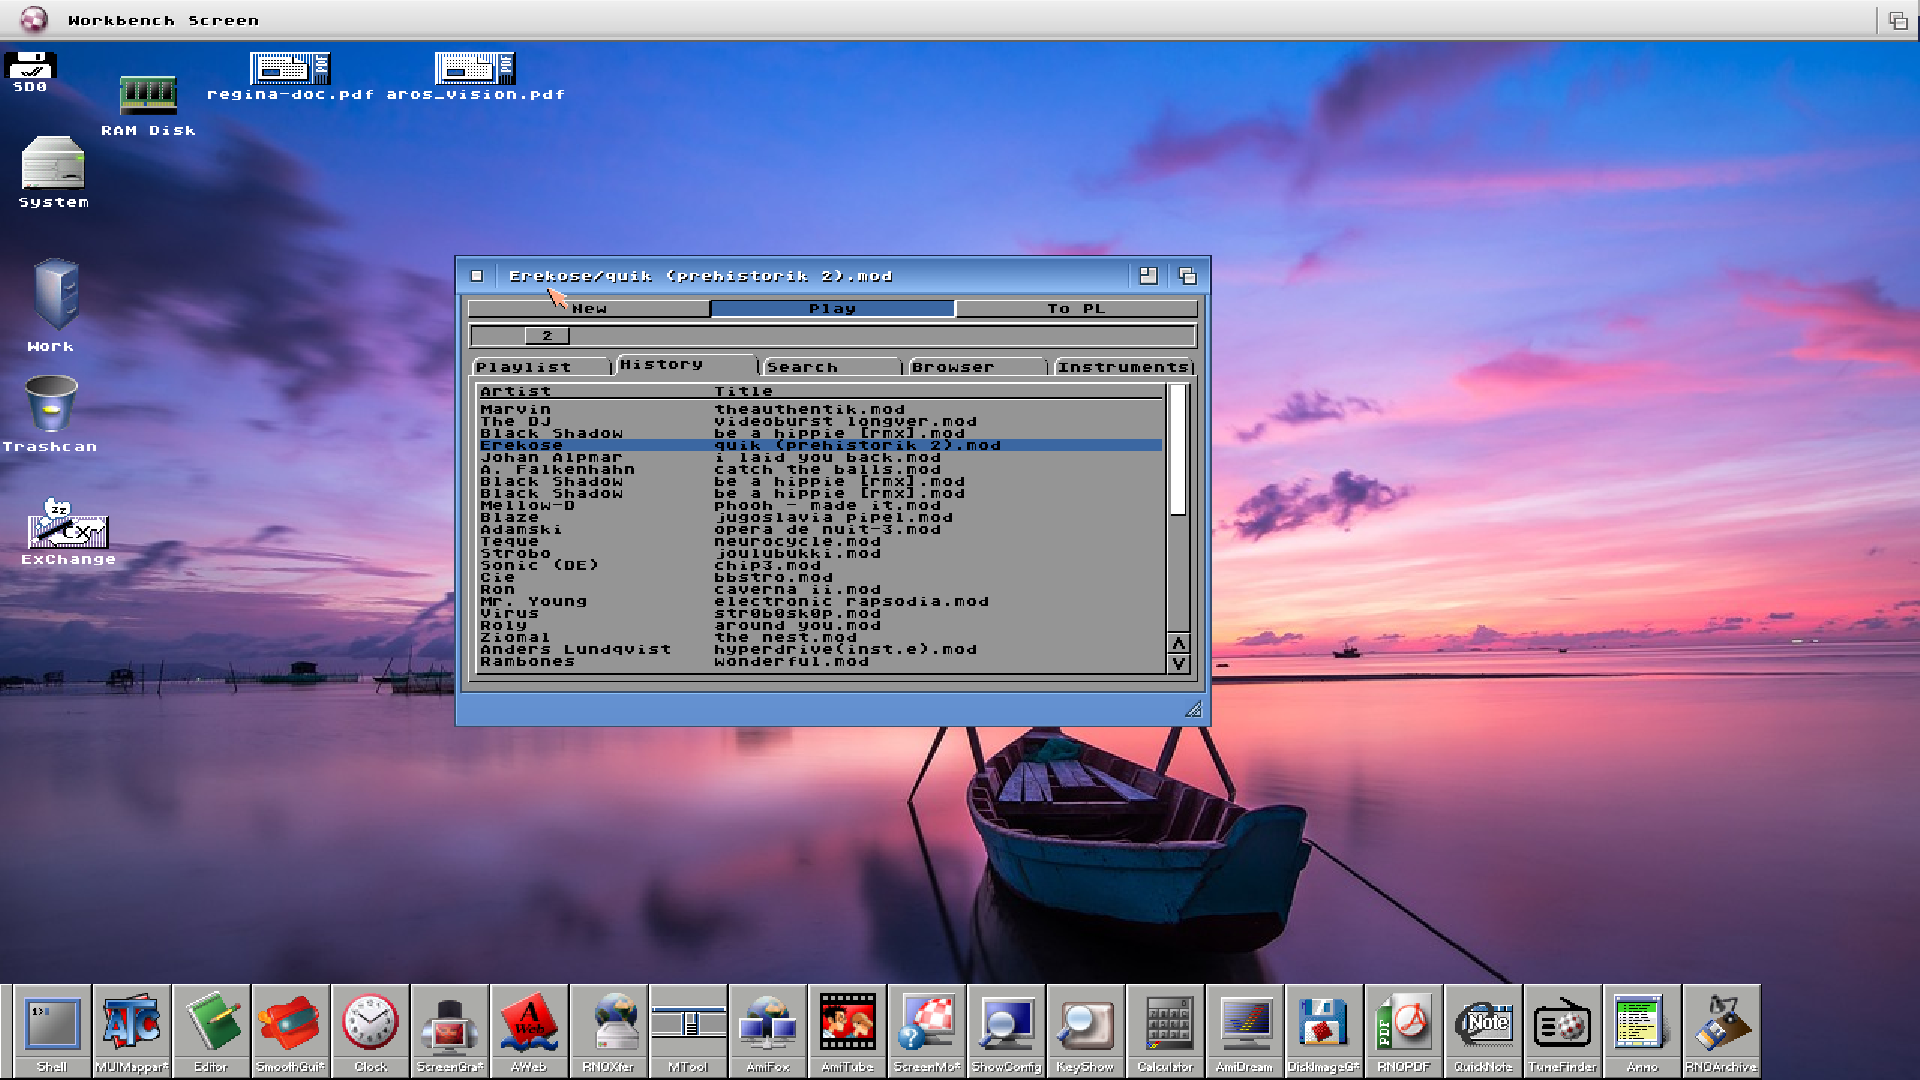Open the Search tab
Screen dimensions: 1920x1080
(803, 366)
